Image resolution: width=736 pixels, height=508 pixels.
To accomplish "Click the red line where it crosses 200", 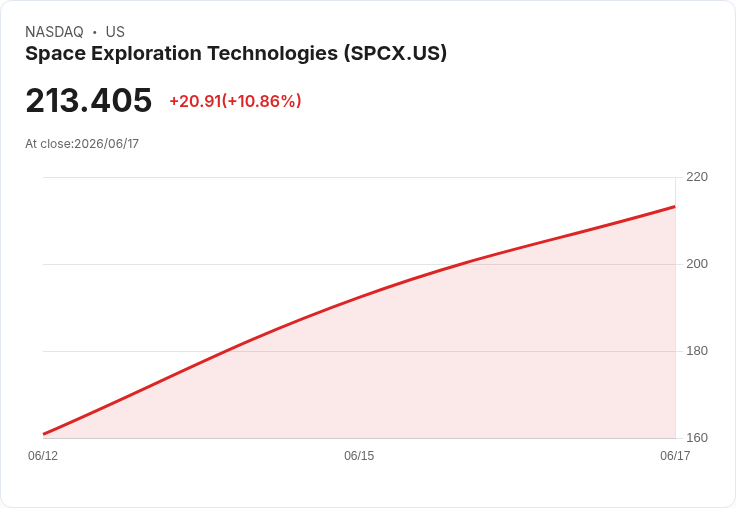I will 466,264.
